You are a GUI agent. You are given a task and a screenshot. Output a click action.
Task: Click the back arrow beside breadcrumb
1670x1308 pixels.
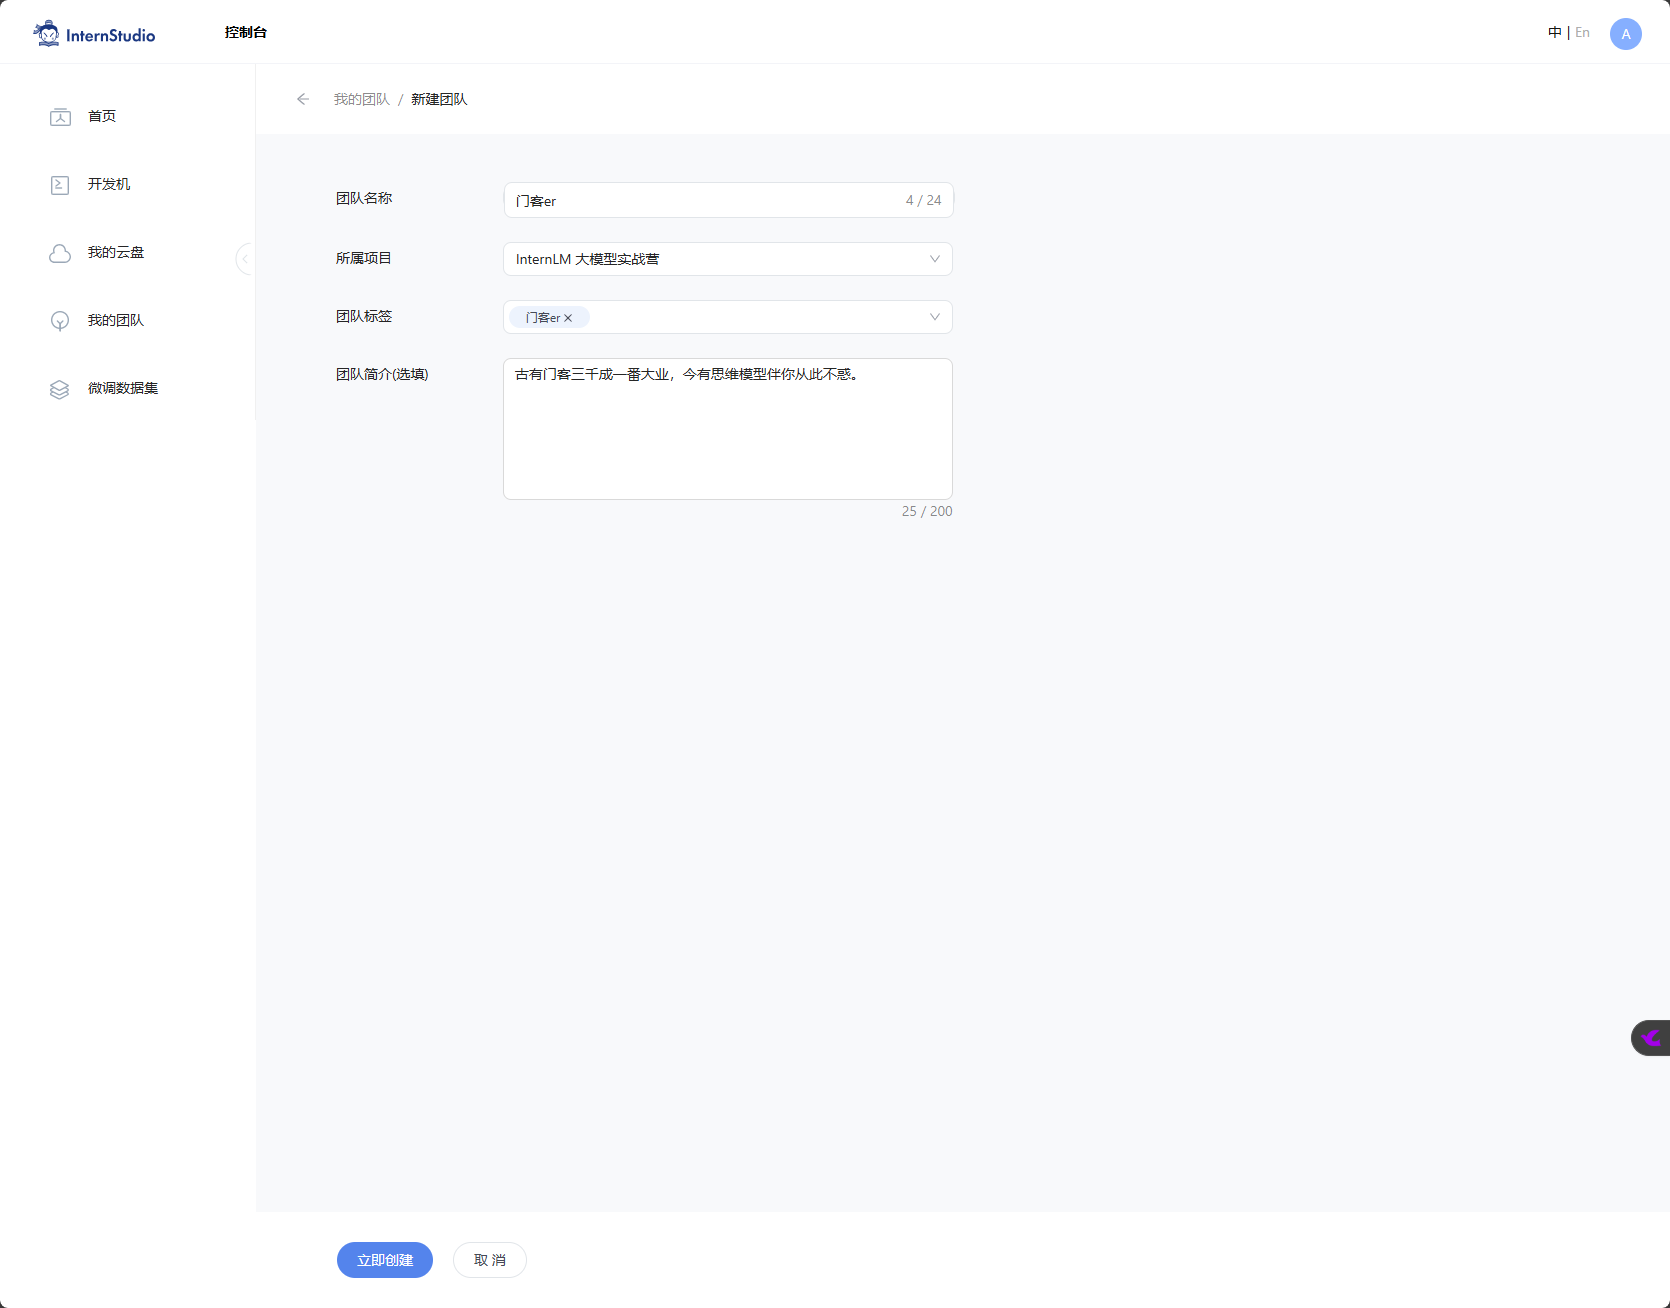[x=303, y=99]
